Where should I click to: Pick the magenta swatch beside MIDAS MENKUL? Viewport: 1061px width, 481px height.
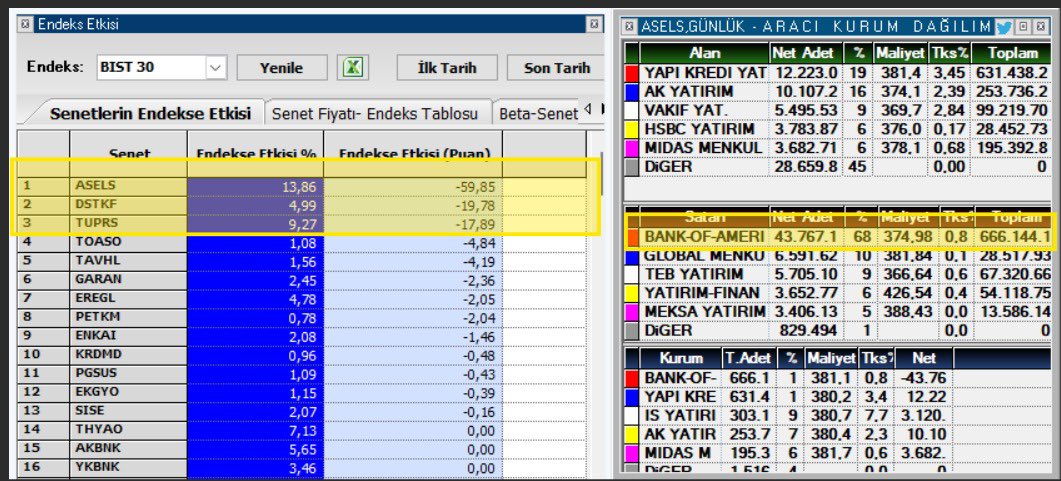[x=632, y=147]
